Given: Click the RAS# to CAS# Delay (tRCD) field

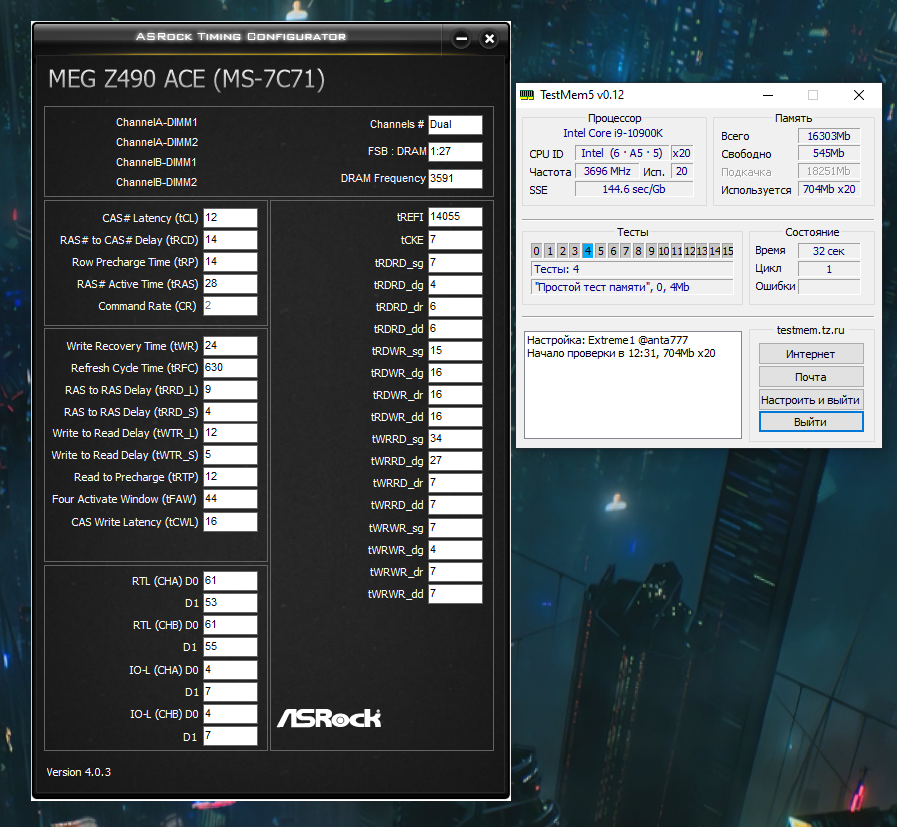Looking at the screenshot, I should [231, 240].
